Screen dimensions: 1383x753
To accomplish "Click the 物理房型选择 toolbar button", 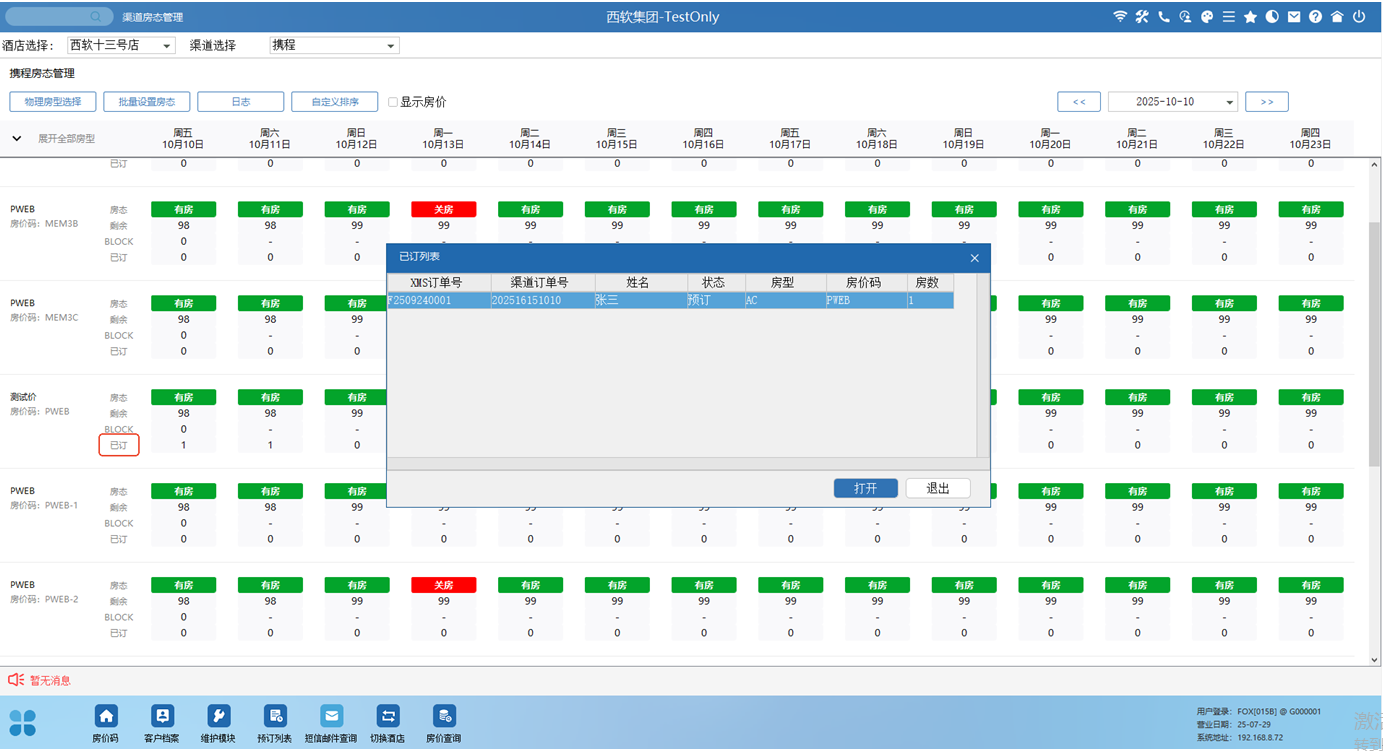I will (x=53, y=102).
